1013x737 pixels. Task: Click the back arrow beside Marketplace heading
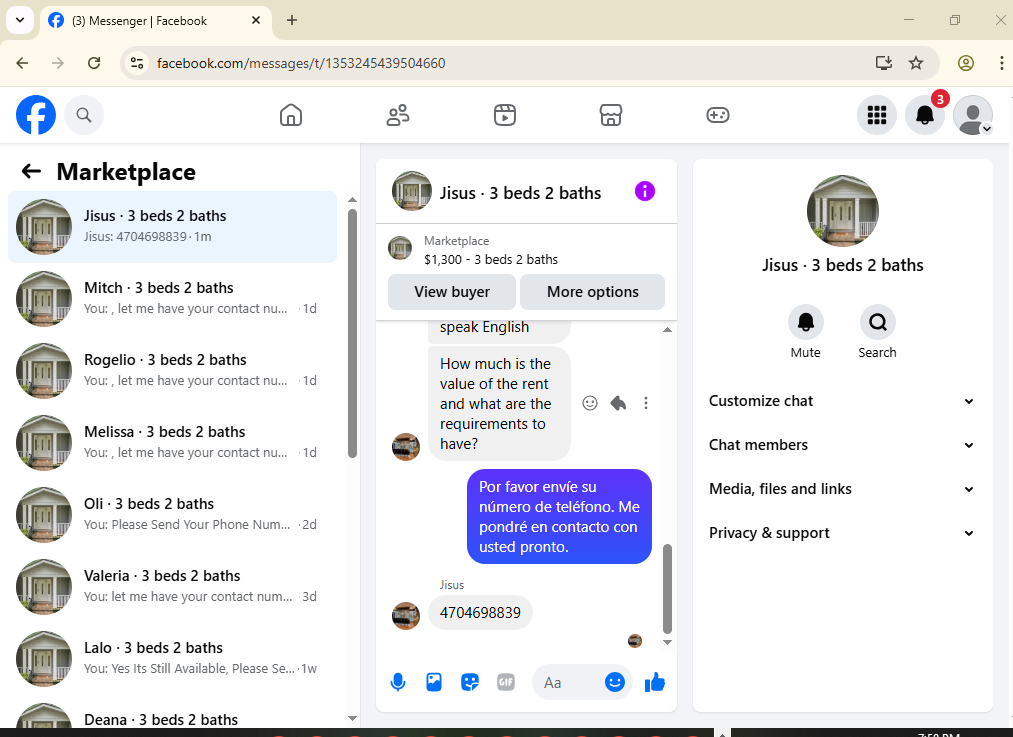31,171
